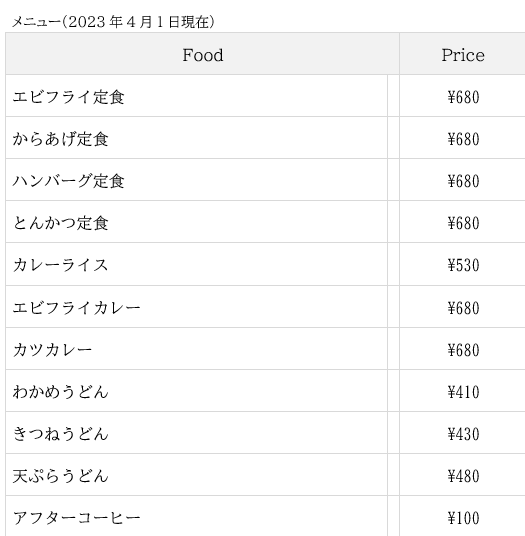The width and height of the screenshot is (525, 536).
Task: Select the エビフライ定食 menu cell
Action: click(197, 96)
